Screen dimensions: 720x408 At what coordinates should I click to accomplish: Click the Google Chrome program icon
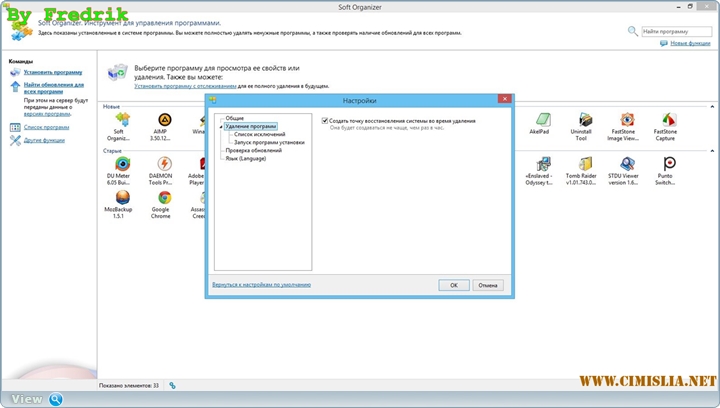point(162,198)
